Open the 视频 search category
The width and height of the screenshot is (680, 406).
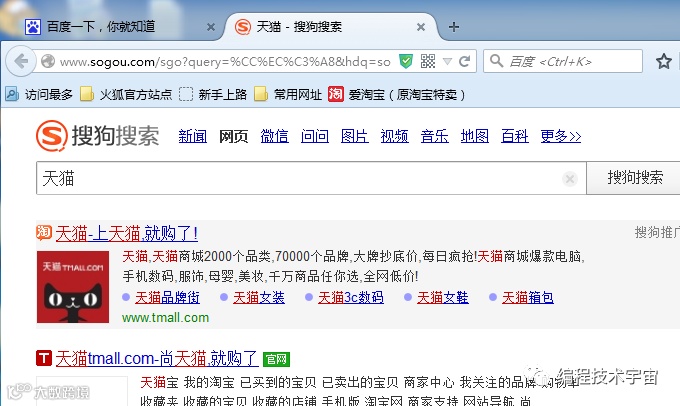click(x=395, y=136)
